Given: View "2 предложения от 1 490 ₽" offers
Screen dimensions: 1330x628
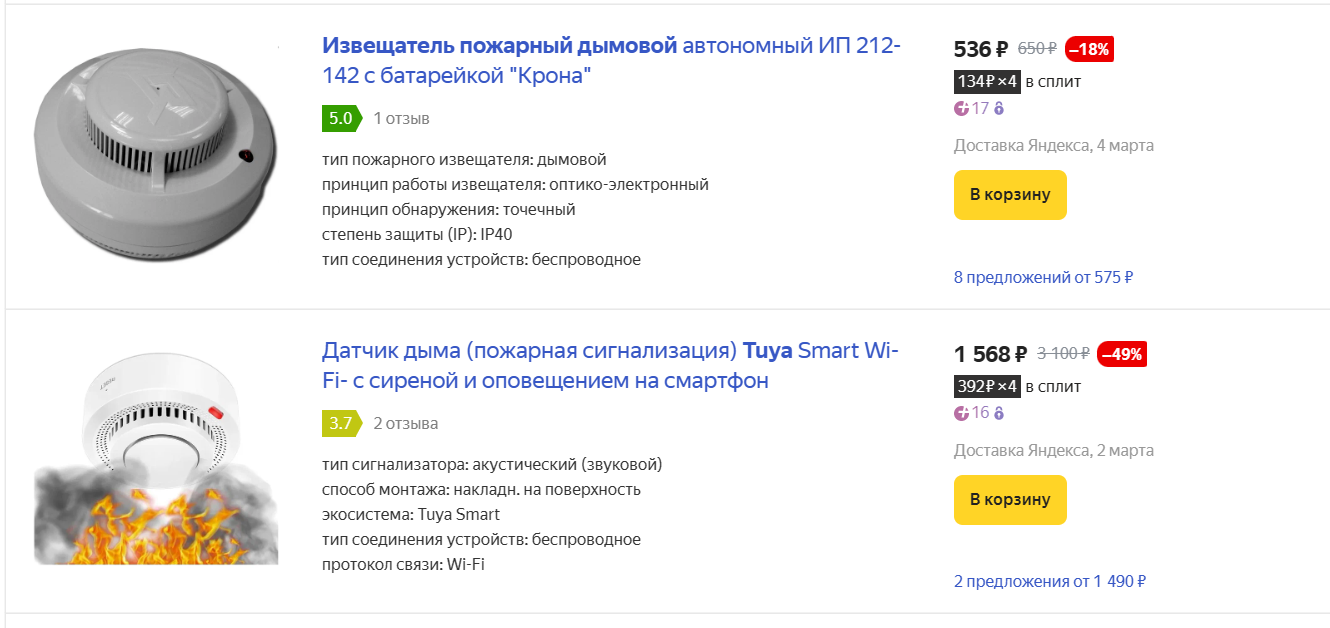Looking at the screenshot, I should click(x=1049, y=581).
